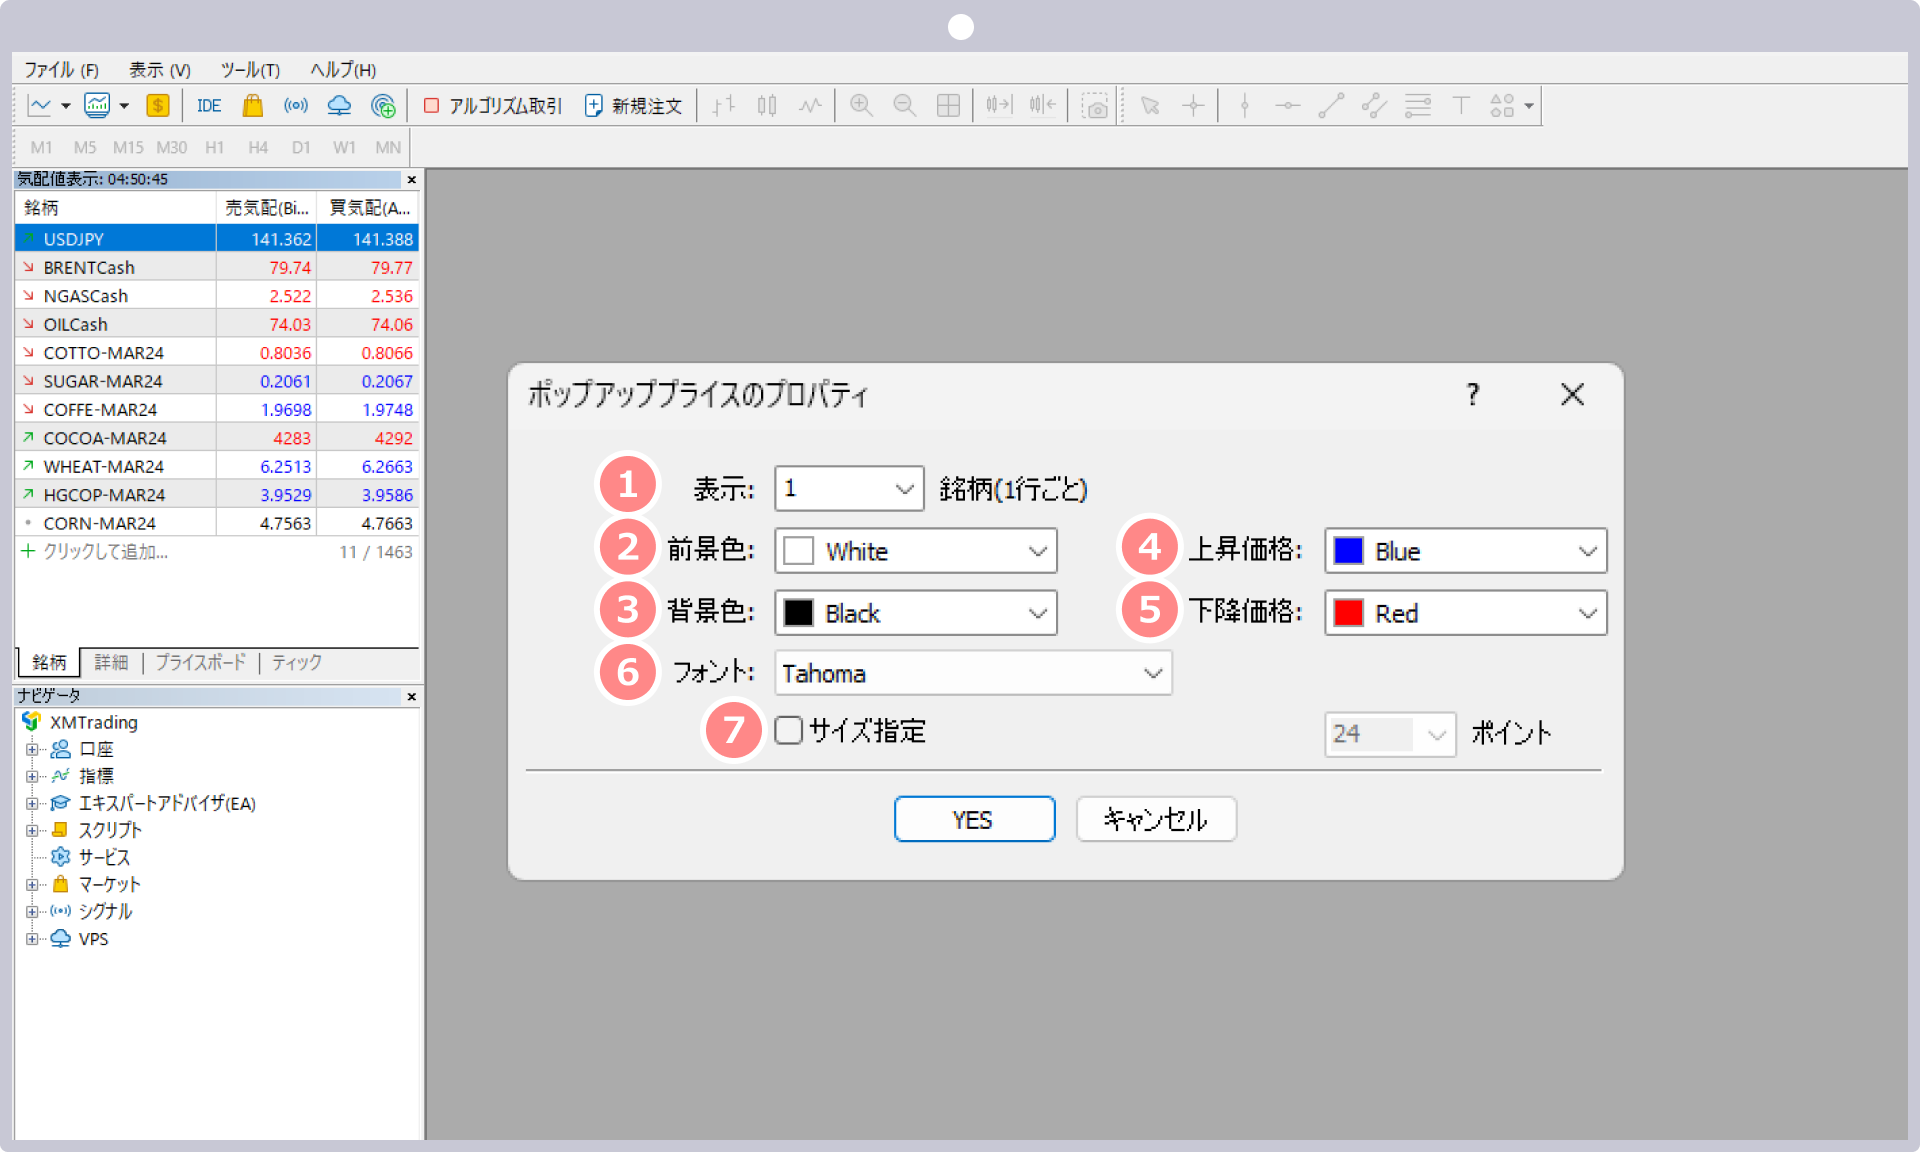Expand the エキスパートアドバイザ(EA) tree item

click(30, 802)
